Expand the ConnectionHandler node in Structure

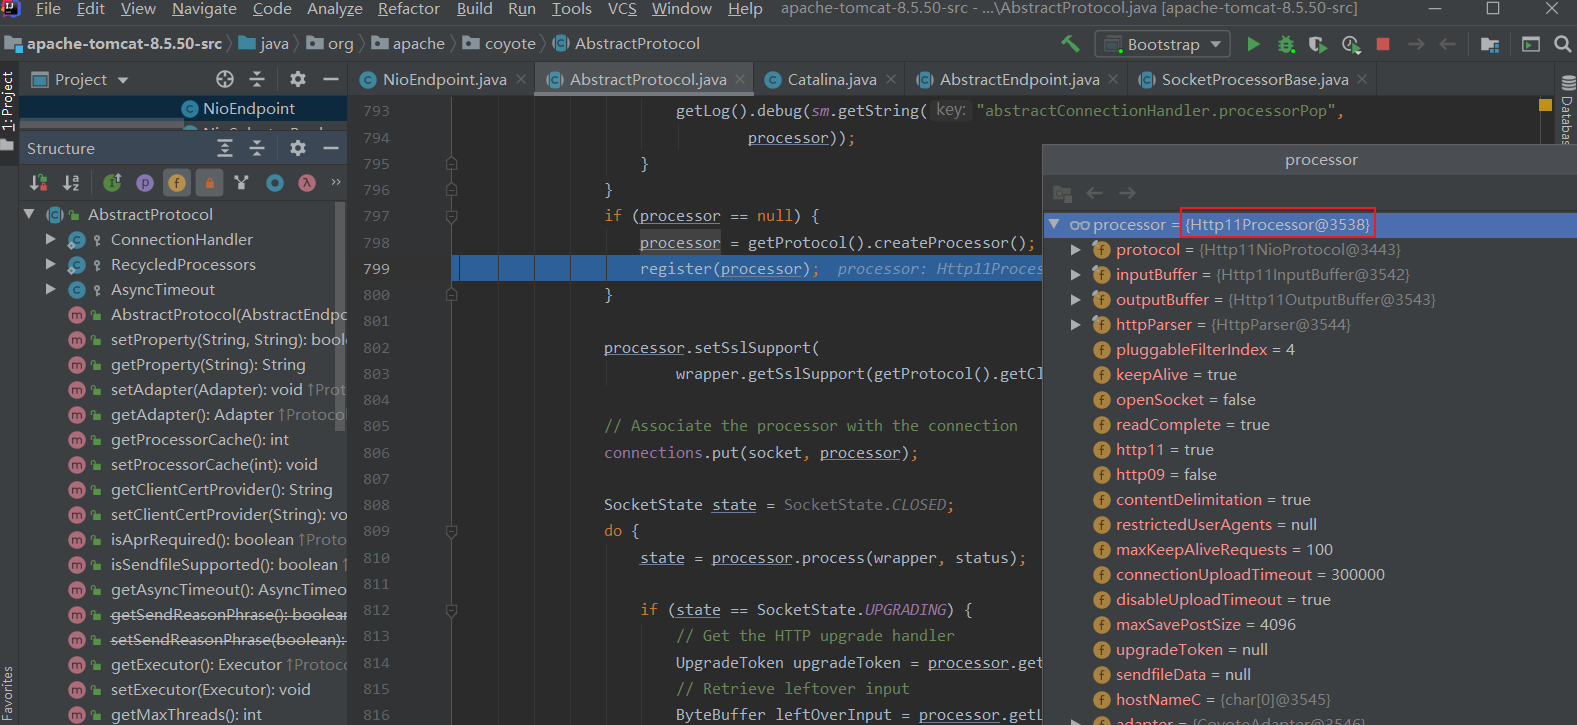(50, 239)
